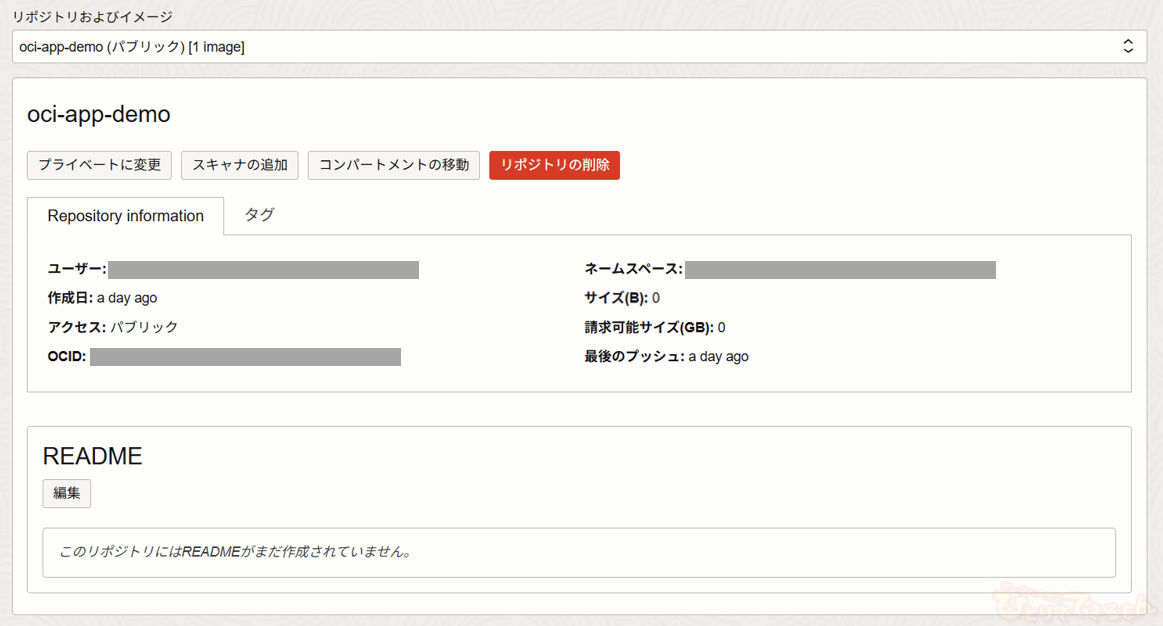Click the 最後のプッシュ timestamp value
The width and height of the screenshot is (1163, 626).
718,357
